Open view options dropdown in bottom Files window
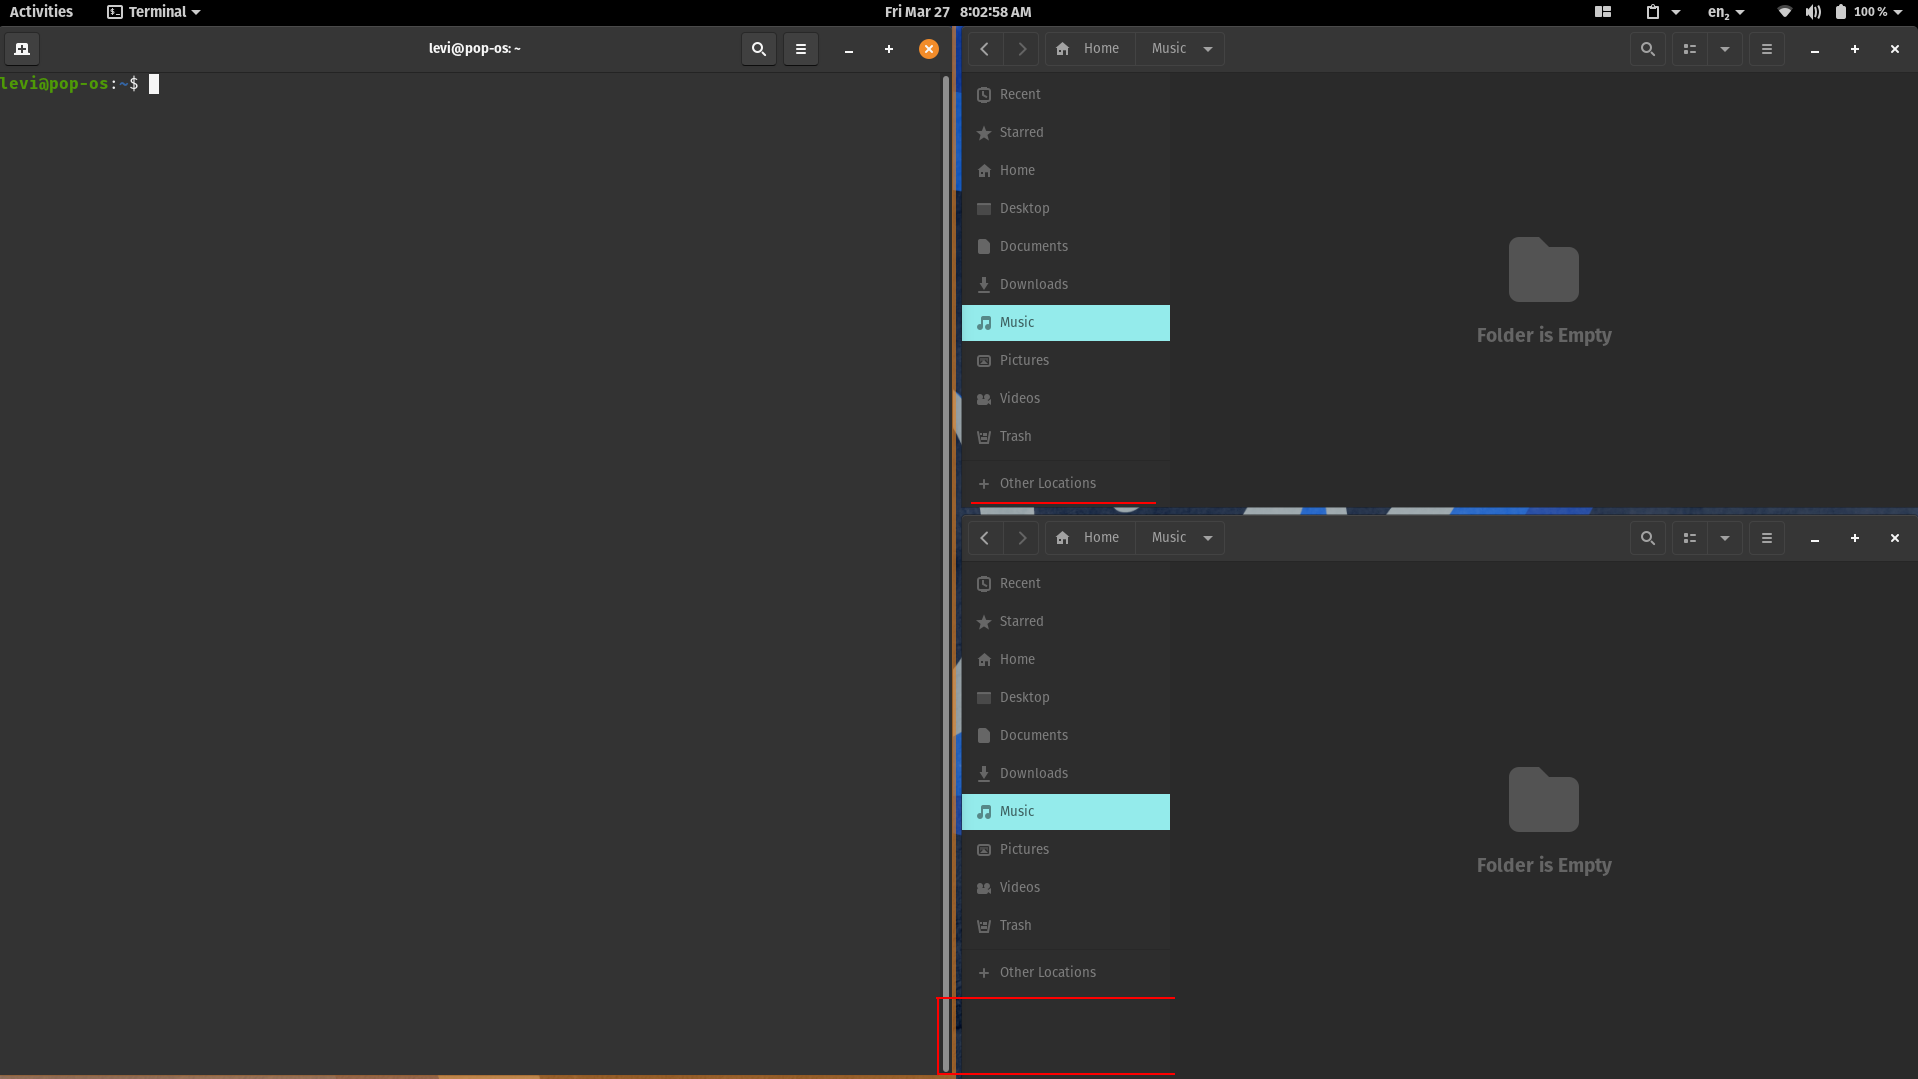This screenshot has width=1918, height=1079. 1725,538
